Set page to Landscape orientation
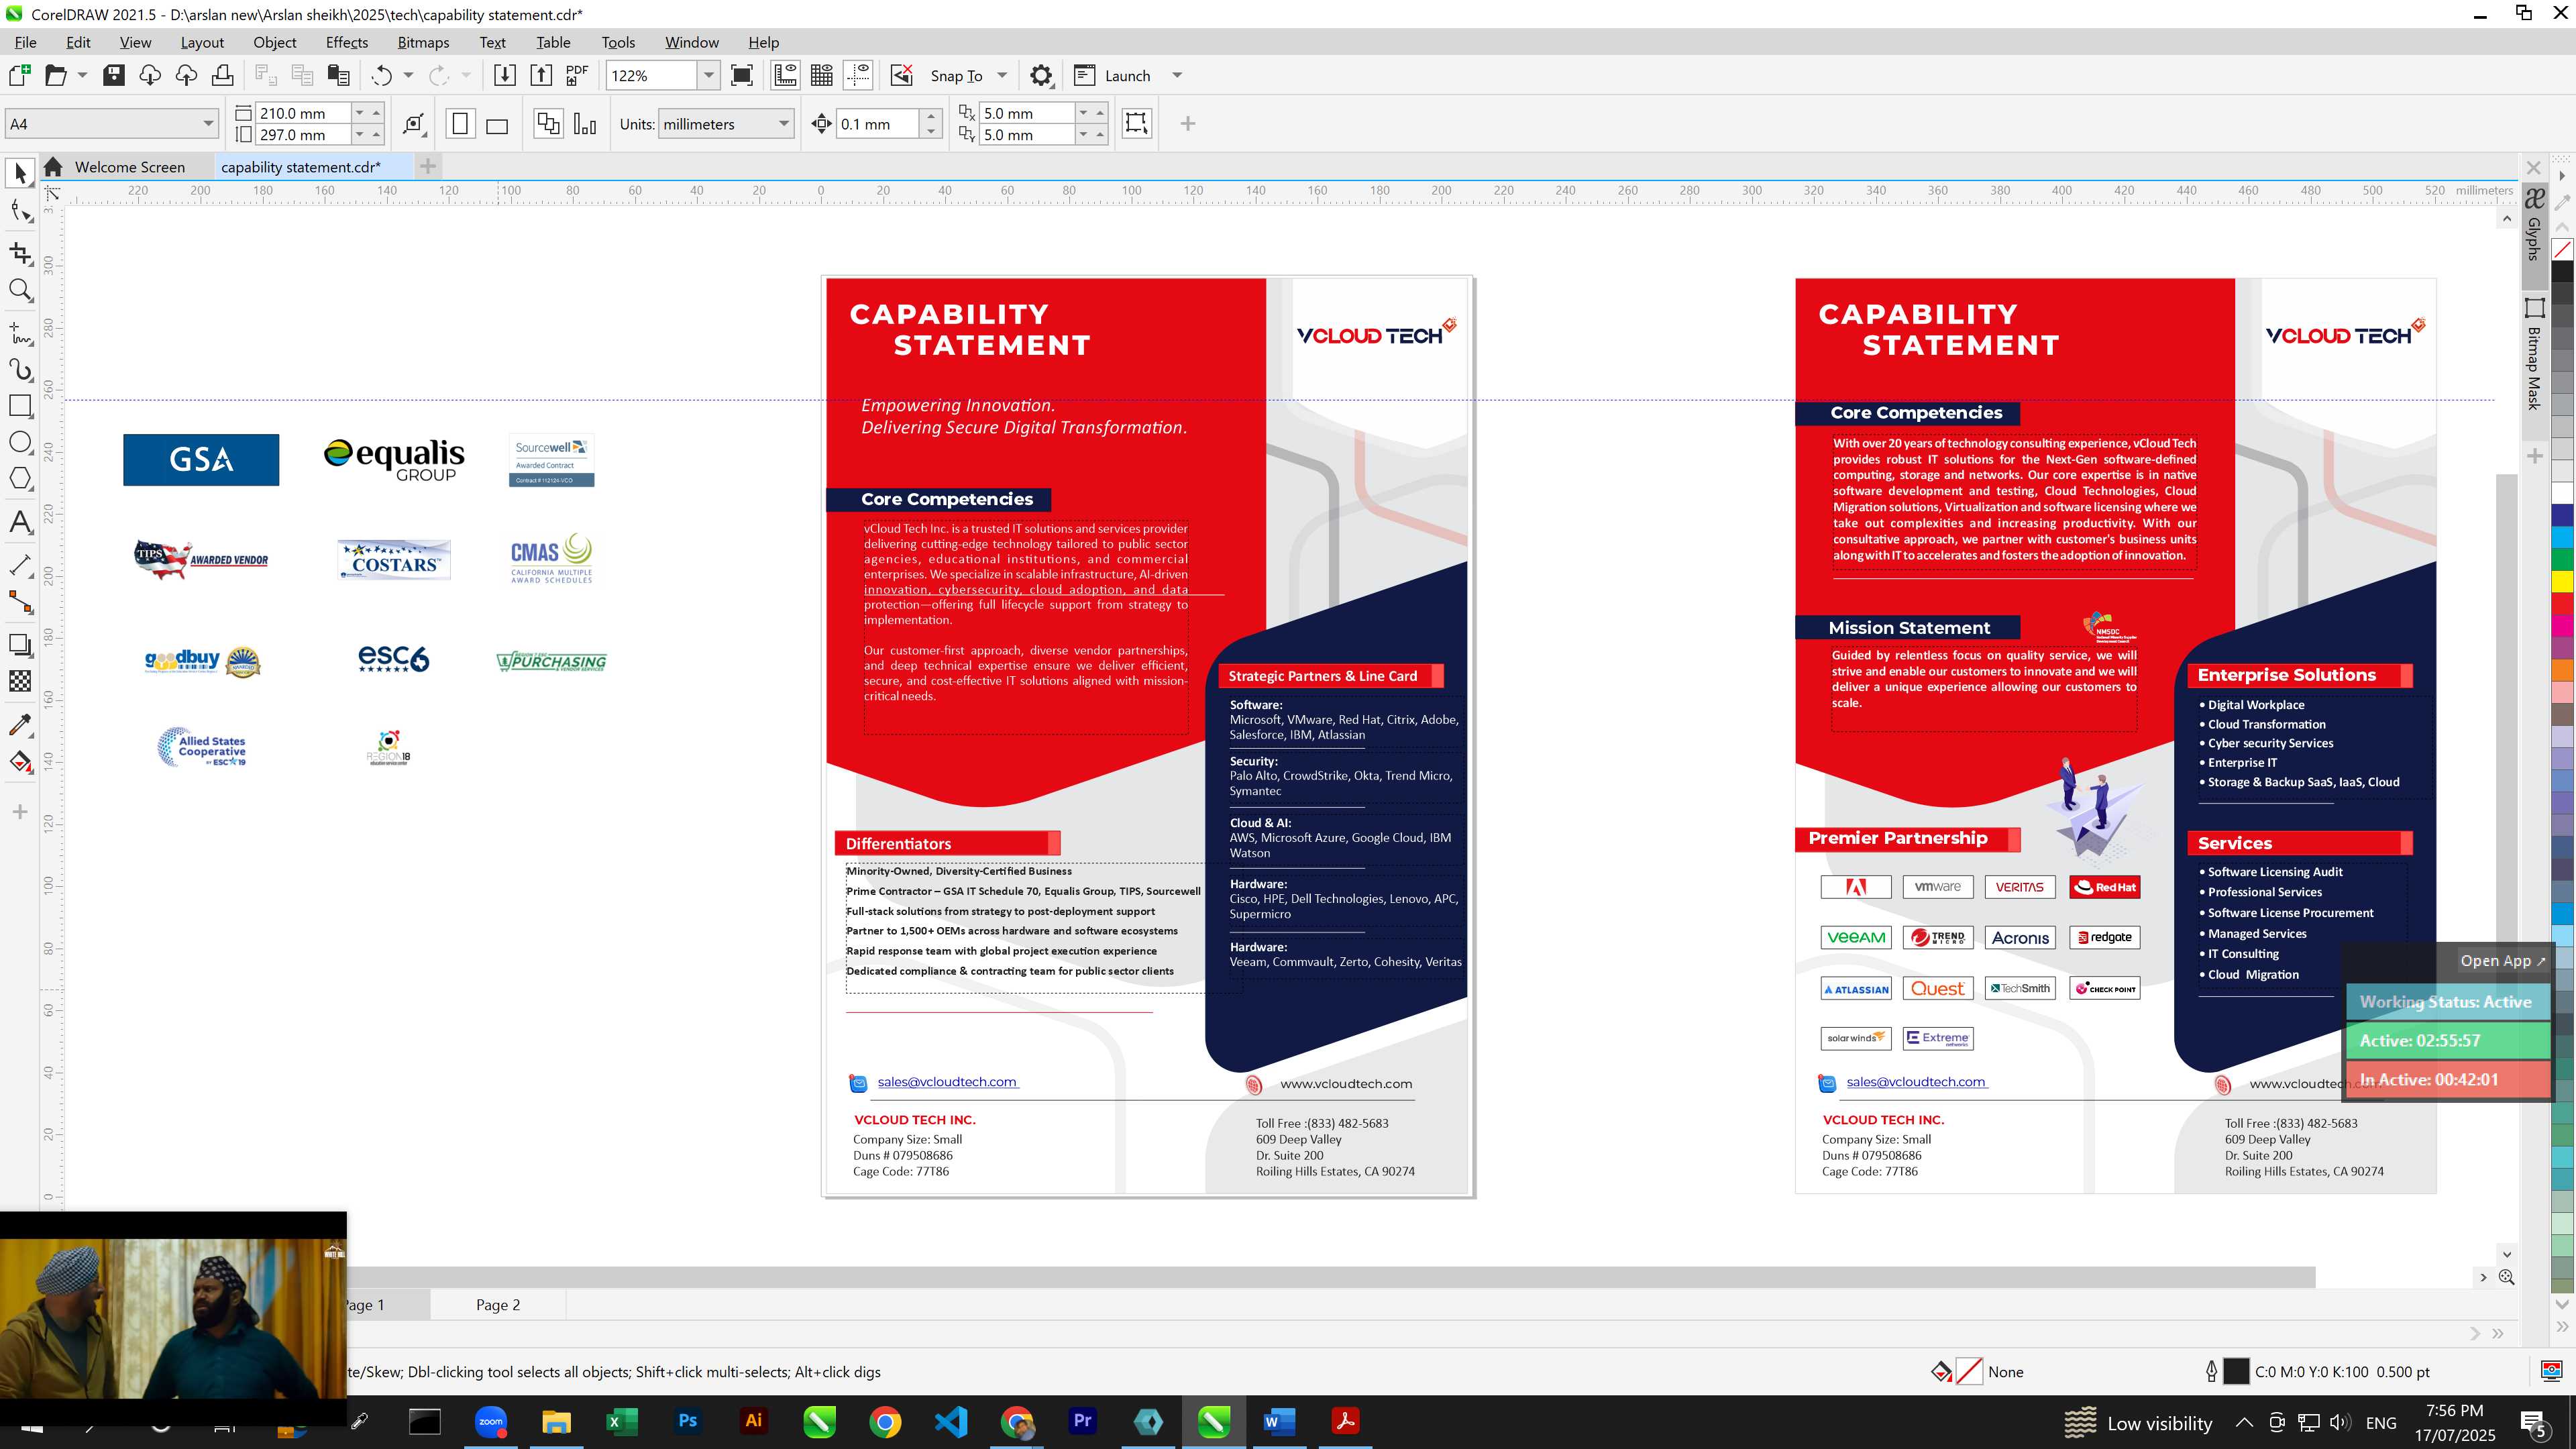The width and height of the screenshot is (2576, 1449). tap(497, 124)
